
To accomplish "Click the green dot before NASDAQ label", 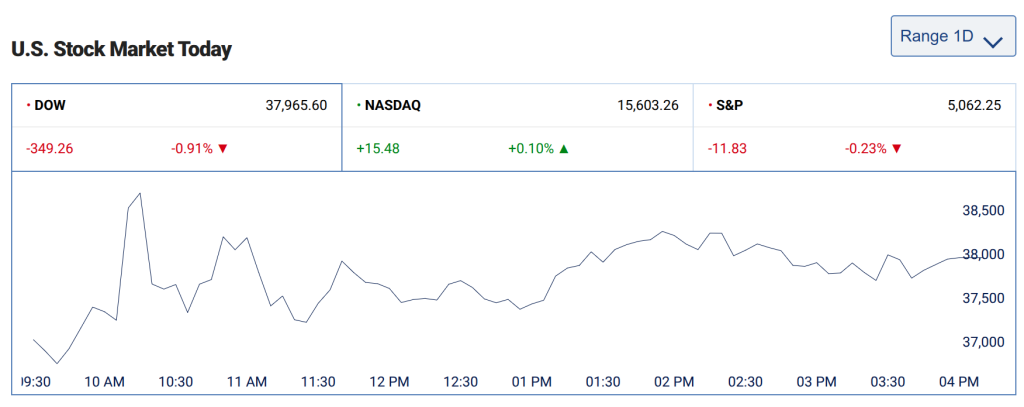I will [358, 105].
